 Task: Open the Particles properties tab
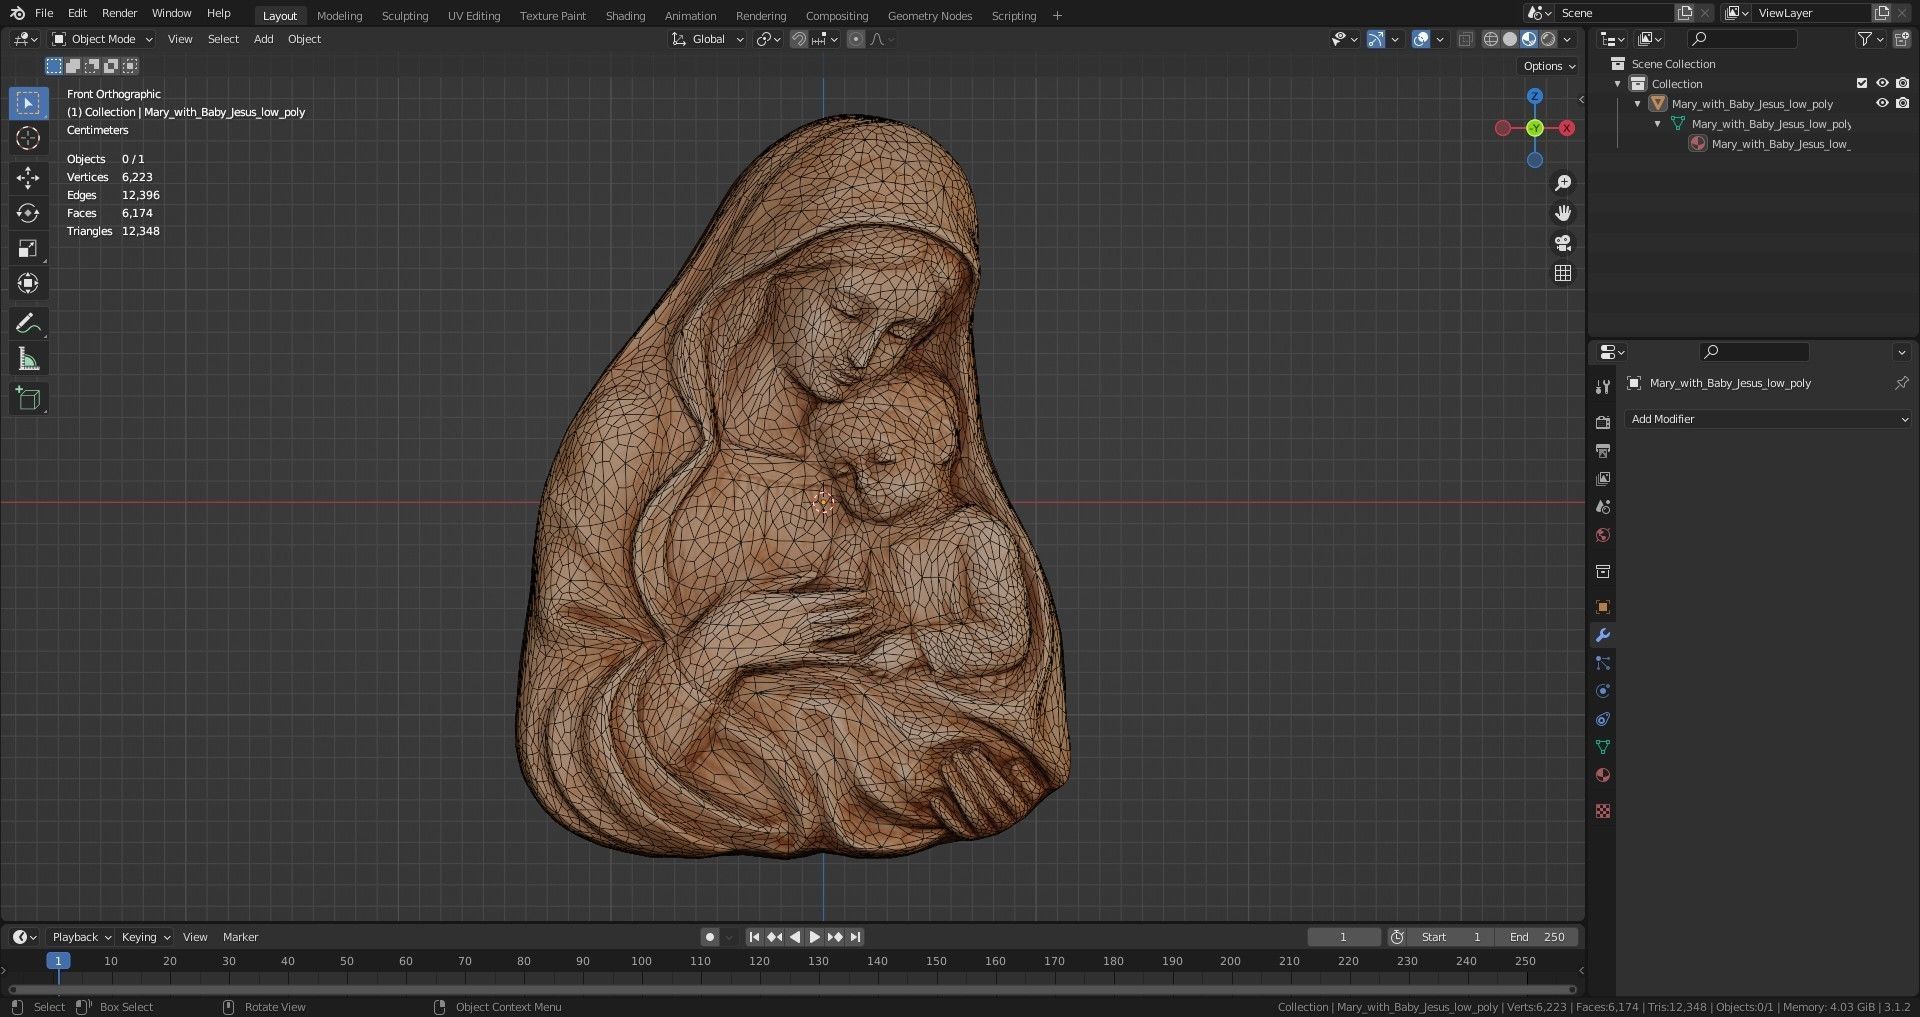[x=1603, y=663]
